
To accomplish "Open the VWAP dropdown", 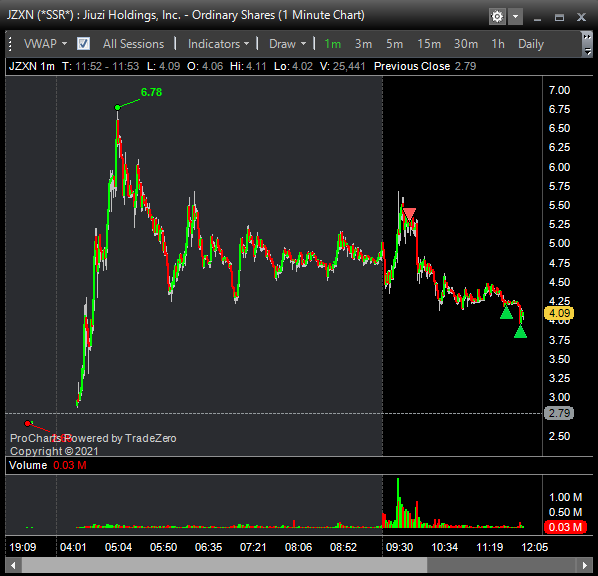I will pos(45,44).
